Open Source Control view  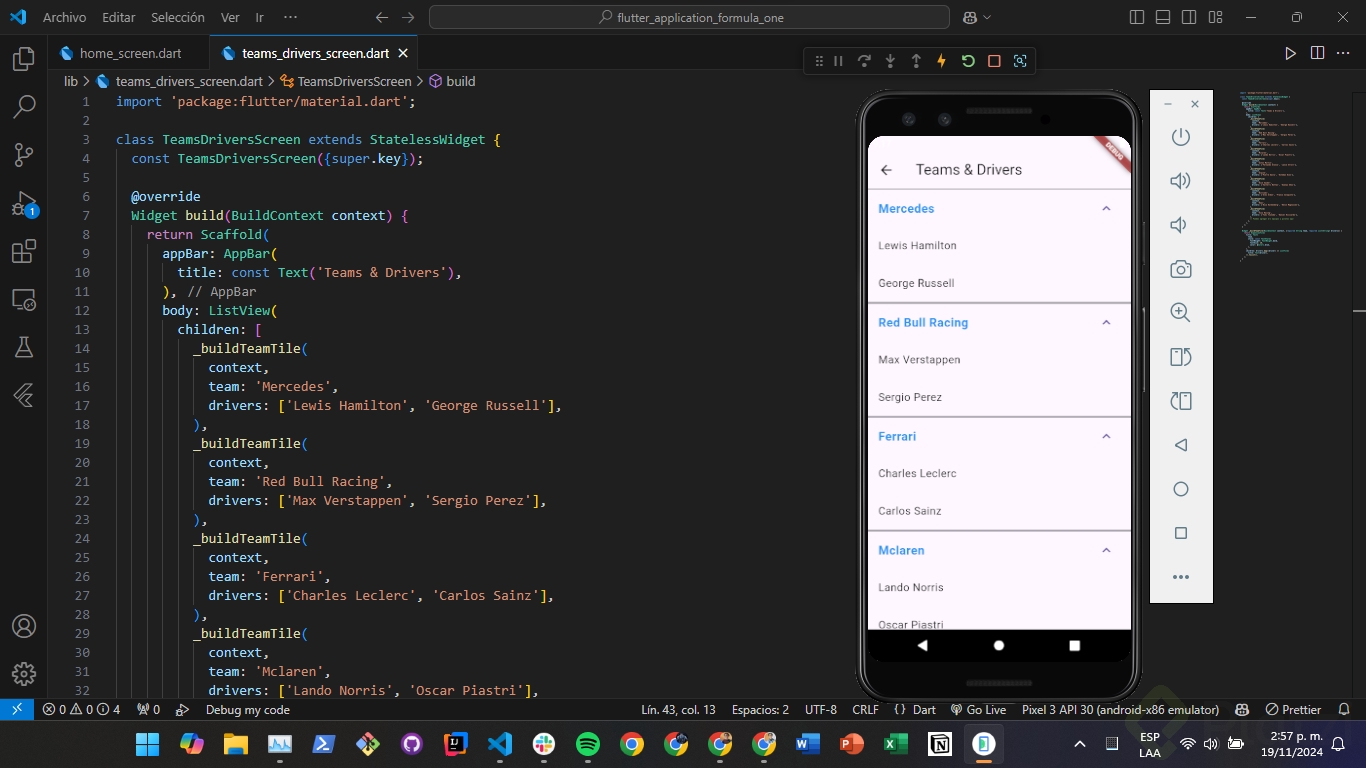pyautogui.click(x=24, y=154)
